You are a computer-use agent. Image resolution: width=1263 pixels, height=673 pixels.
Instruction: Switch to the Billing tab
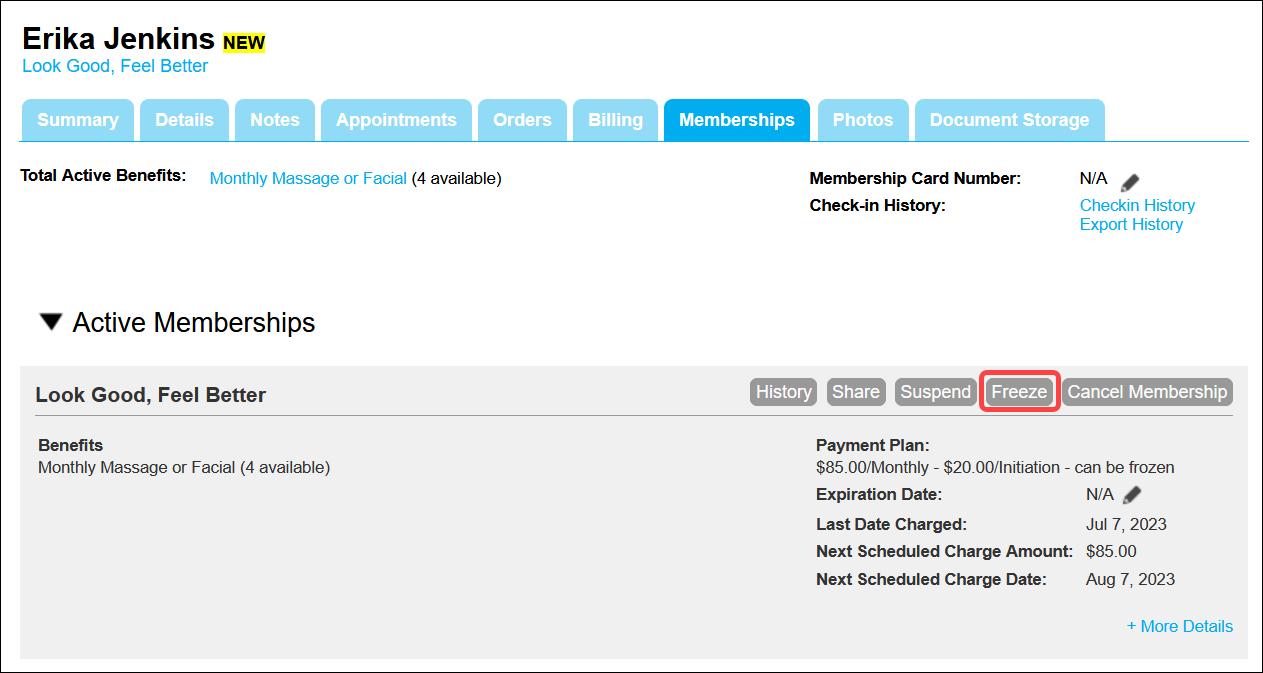[x=615, y=120]
